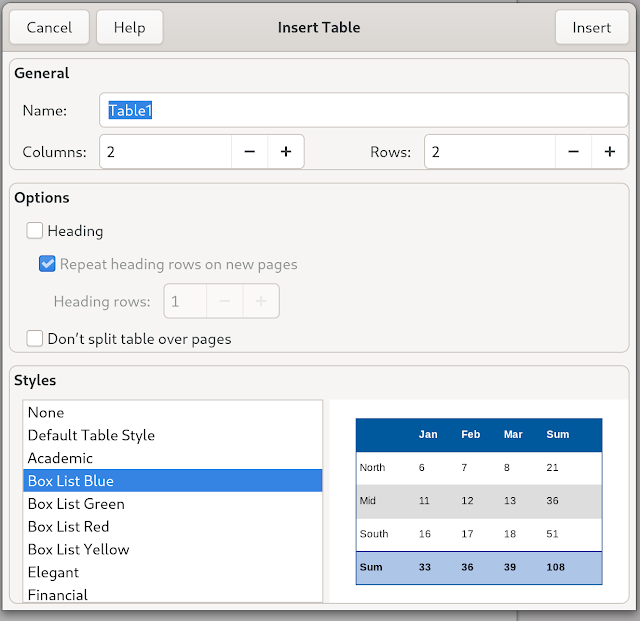Screen dimensions: 640x621
Task: Click the table style preview image
Action: (x=479, y=501)
